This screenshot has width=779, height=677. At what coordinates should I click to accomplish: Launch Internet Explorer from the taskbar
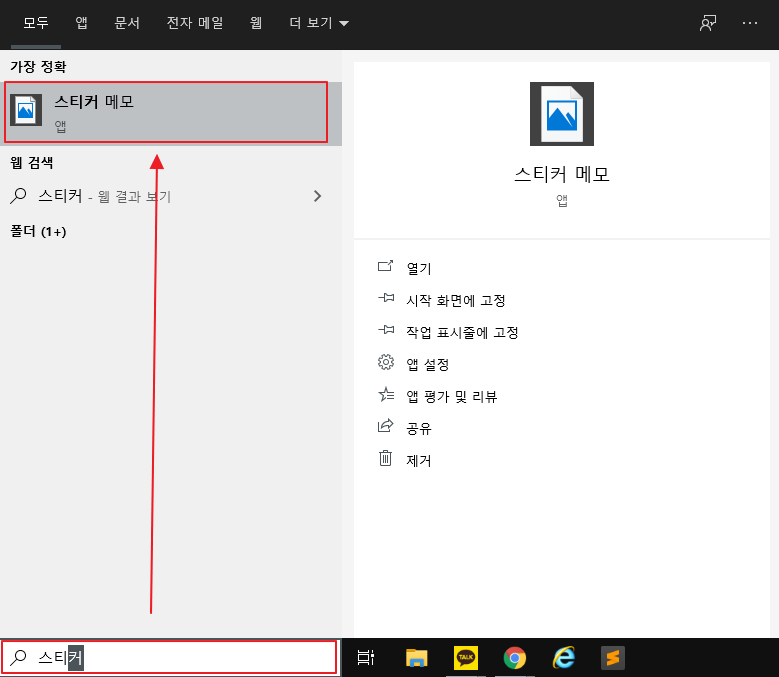coord(564,658)
